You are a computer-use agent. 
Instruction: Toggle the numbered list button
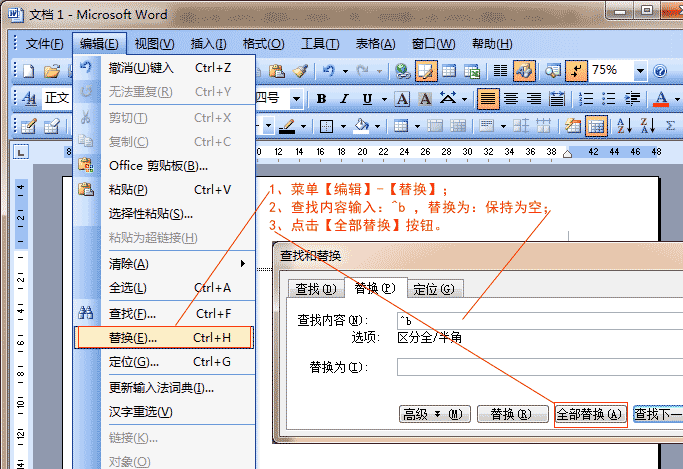[586, 99]
